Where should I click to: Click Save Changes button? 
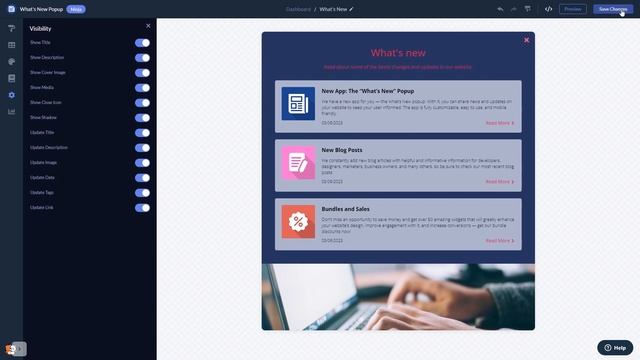click(x=613, y=9)
